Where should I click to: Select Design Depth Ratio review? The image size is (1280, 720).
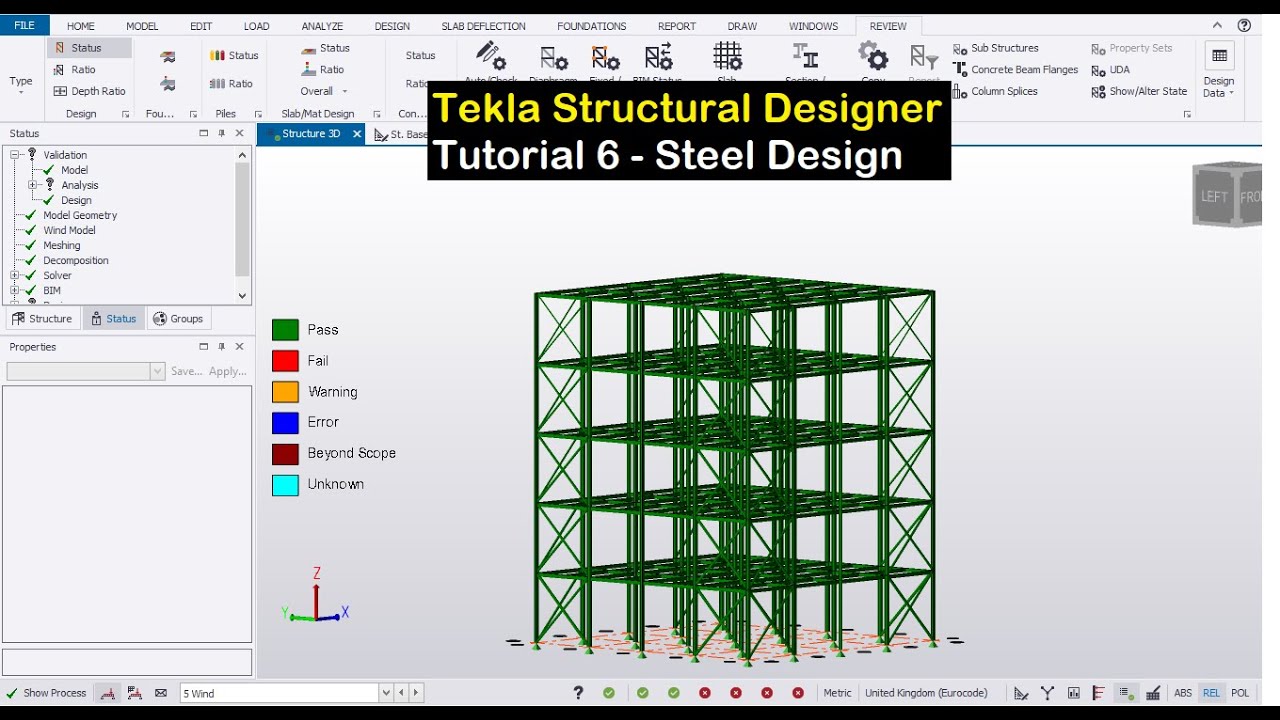pos(90,91)
